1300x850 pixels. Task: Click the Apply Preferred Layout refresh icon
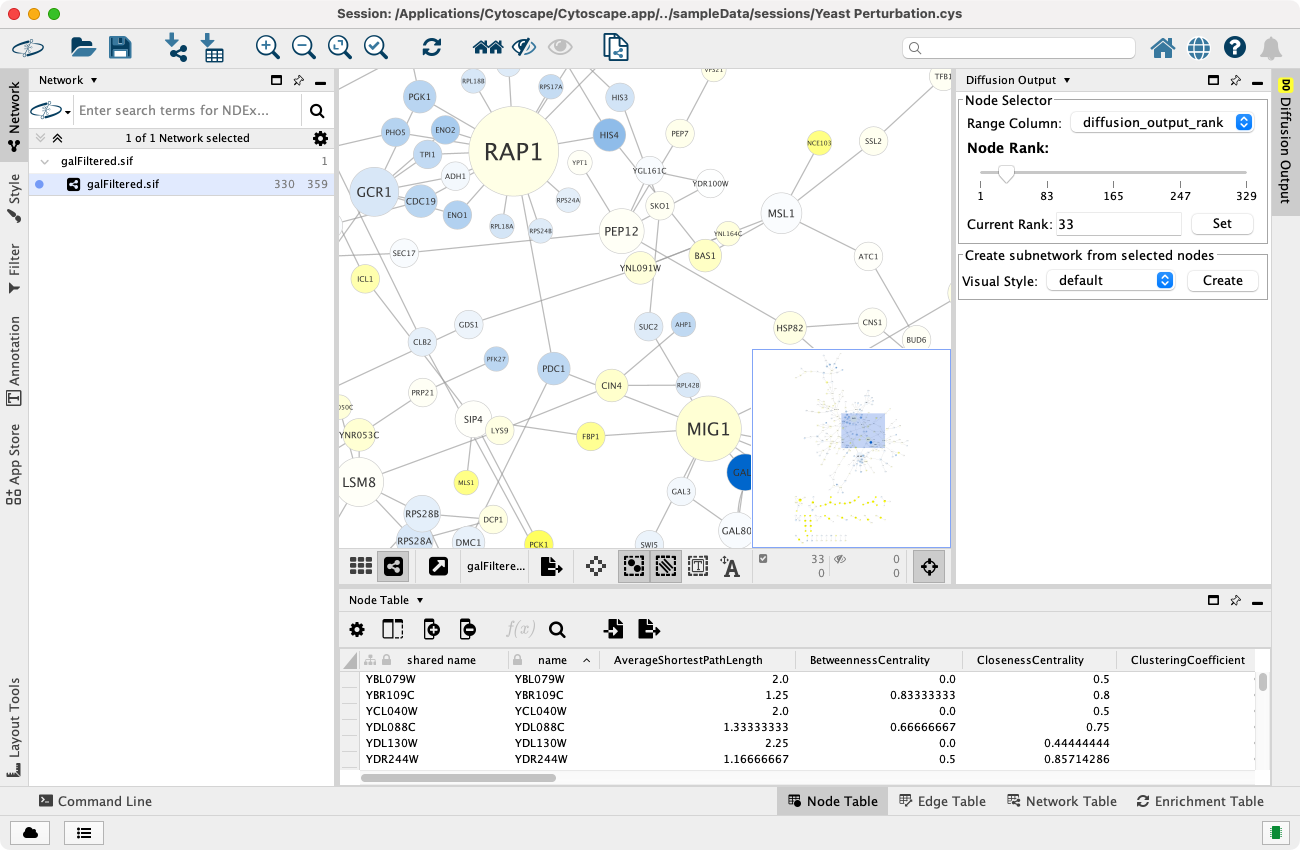pyautogui.click(x=432, y=47)
